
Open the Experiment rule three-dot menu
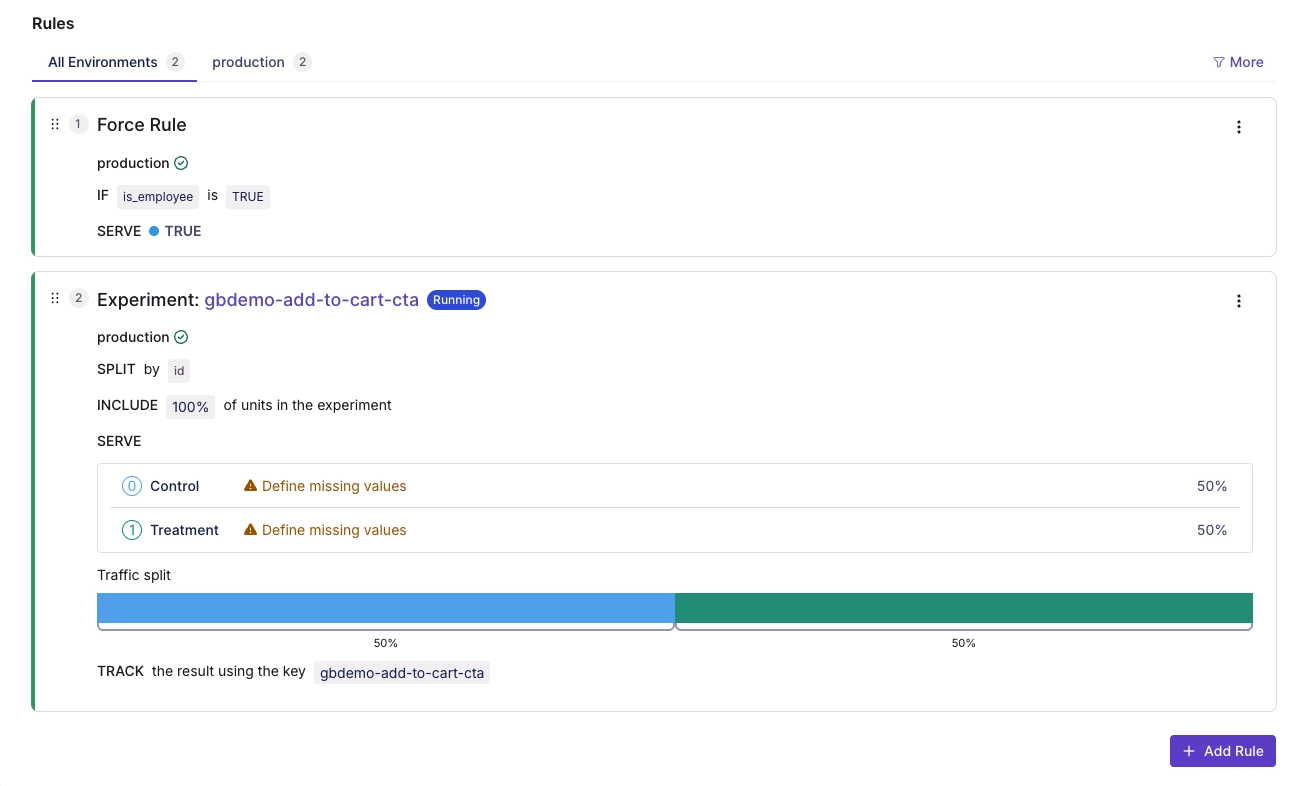pyautogui.click(x=1239, y=301)
